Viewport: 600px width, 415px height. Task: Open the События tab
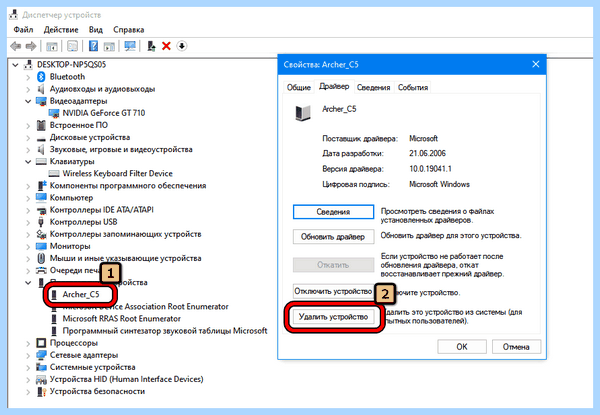[x=413, y=88]
